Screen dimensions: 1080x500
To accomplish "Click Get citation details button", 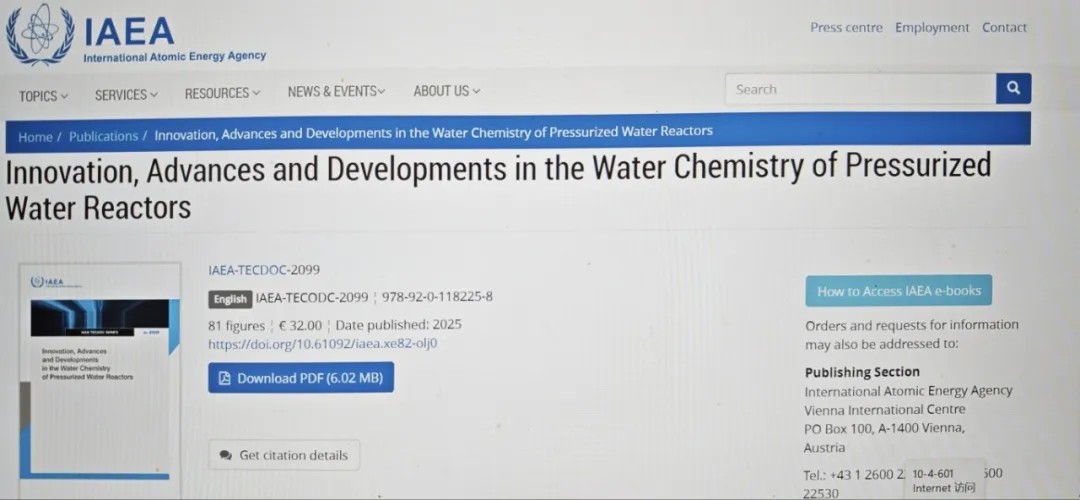I will (284, 455).
